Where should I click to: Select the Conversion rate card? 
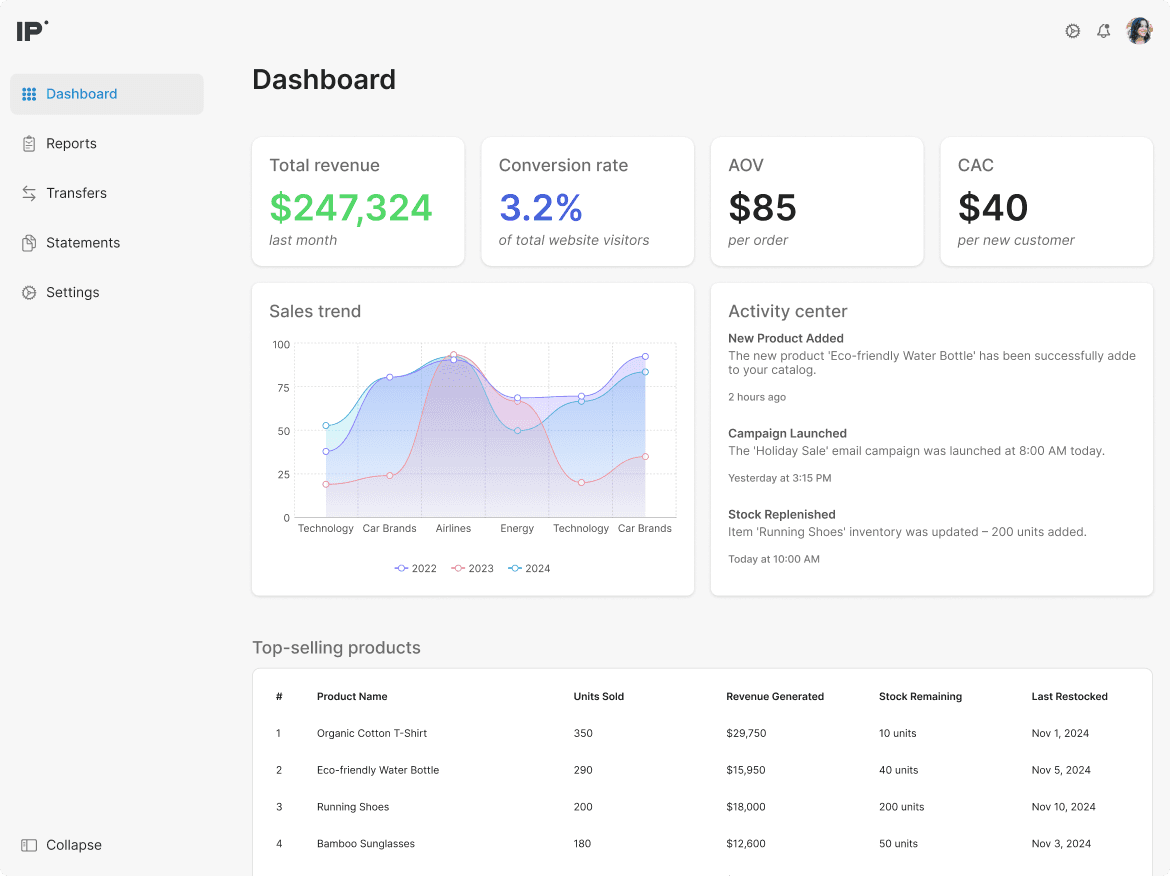point(587,201)
